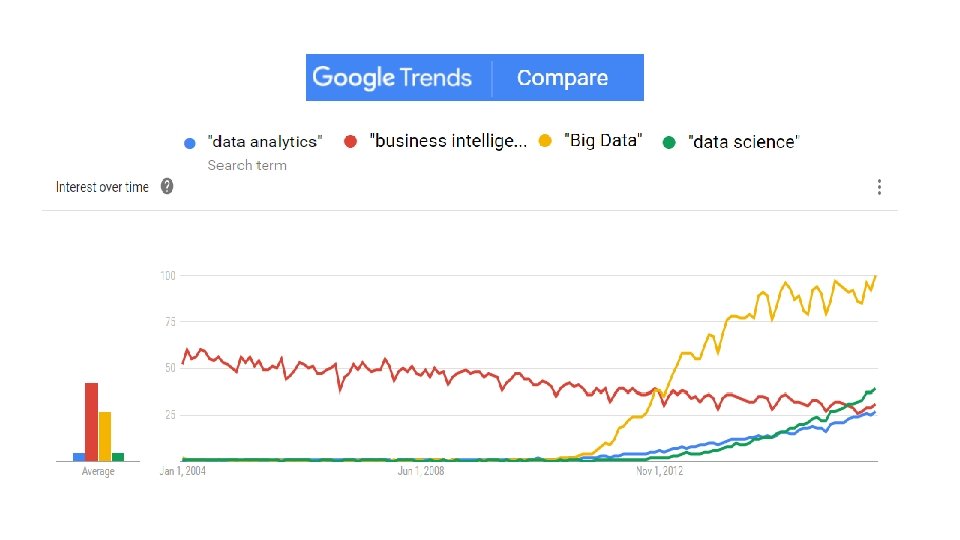Open the three-dot more options menu

879,187
